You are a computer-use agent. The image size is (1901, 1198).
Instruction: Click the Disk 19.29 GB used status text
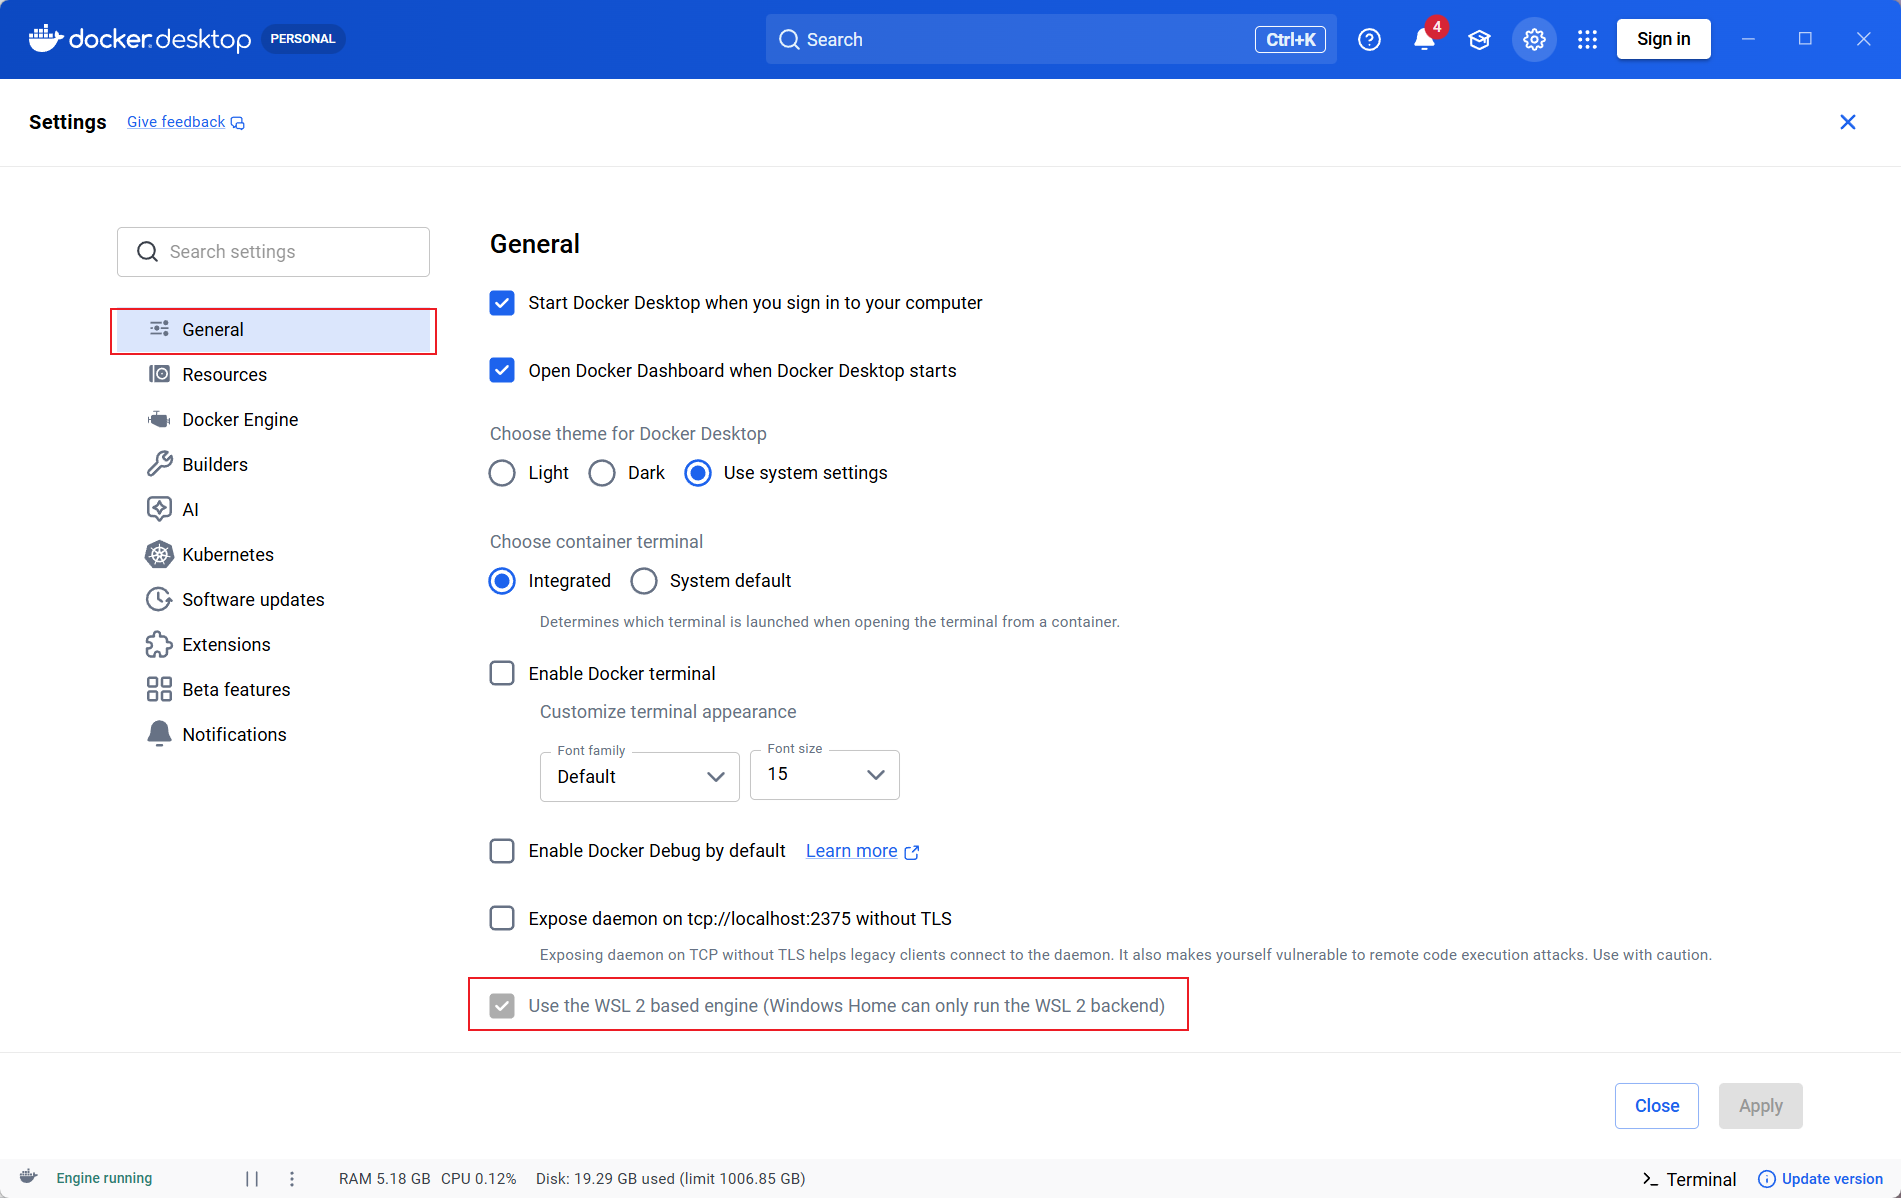[x=670, y=1179]
